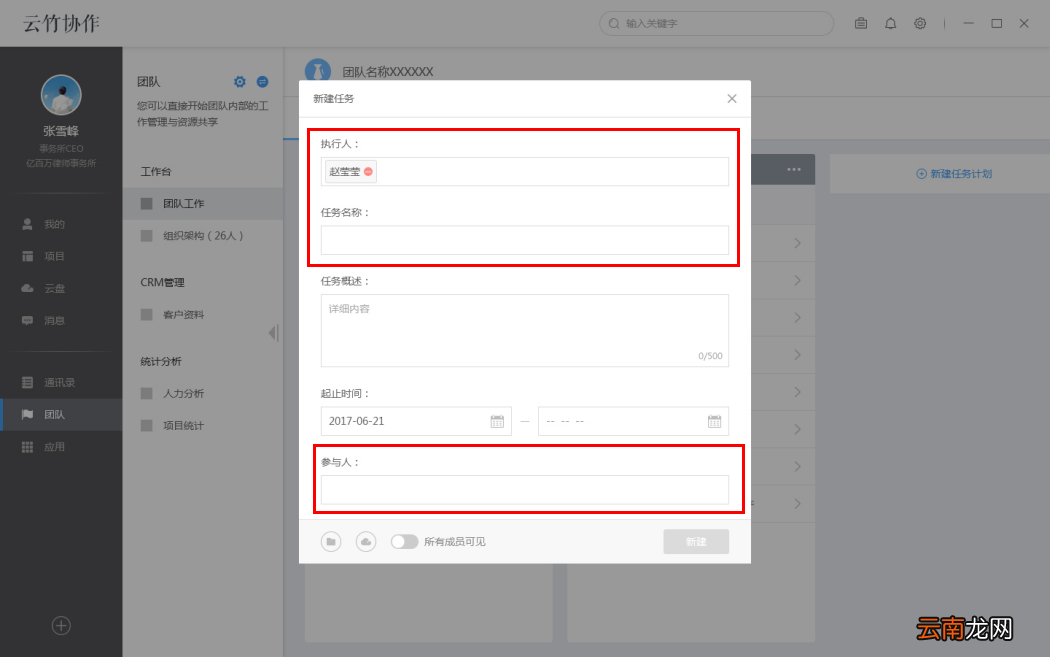Open 云盘 in left sidebar

pyautogui.click(x=61, y=289)
